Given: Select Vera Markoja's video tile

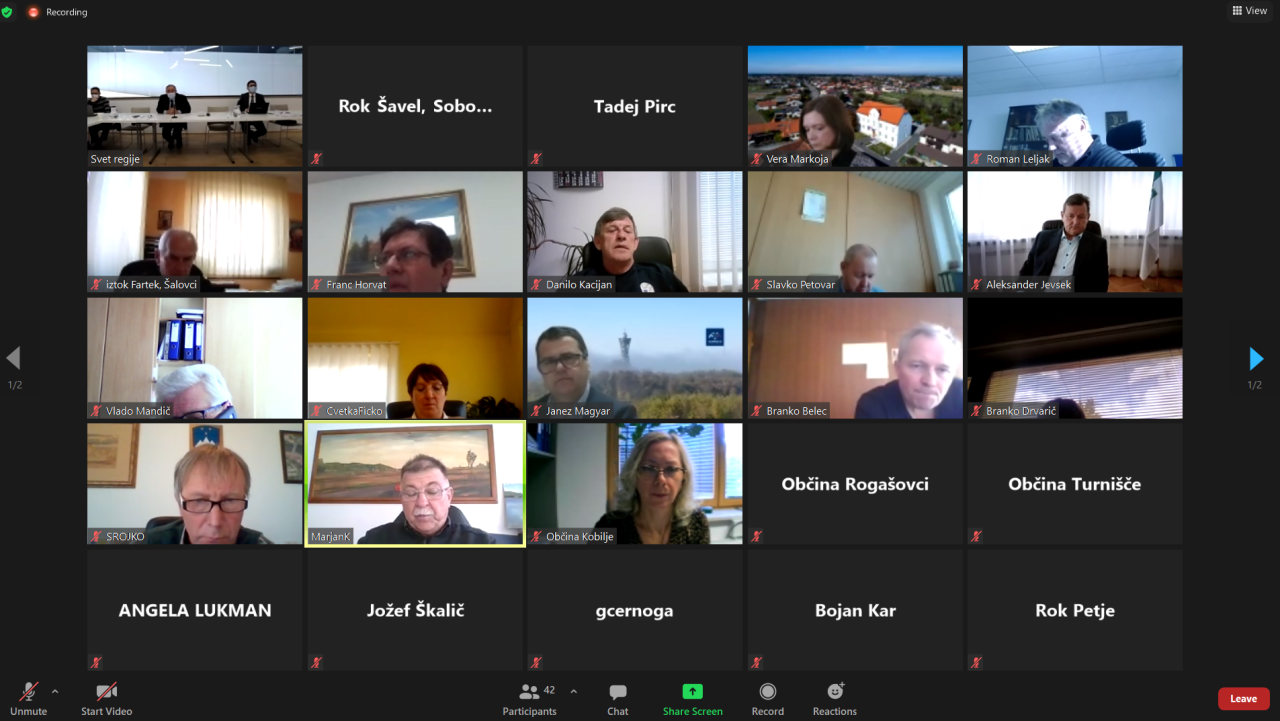Looking at the screenshot, I should pos(855,106).
